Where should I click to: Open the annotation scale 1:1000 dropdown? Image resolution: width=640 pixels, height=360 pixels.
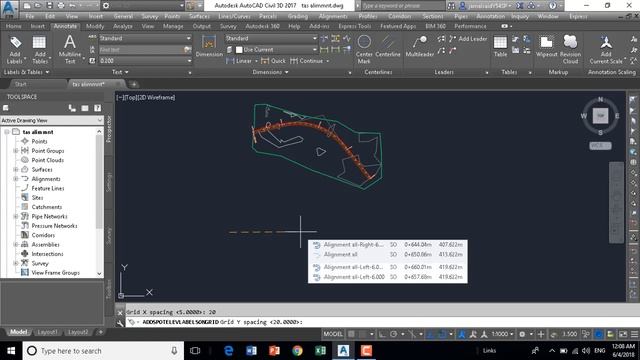tap(502, 334)
